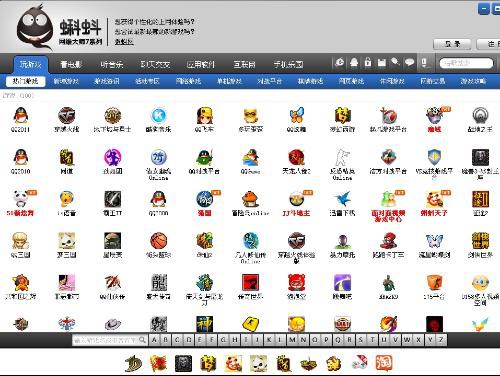
Task: Click the floppy disk toolbar icon
Action: (x=382, y=62)
